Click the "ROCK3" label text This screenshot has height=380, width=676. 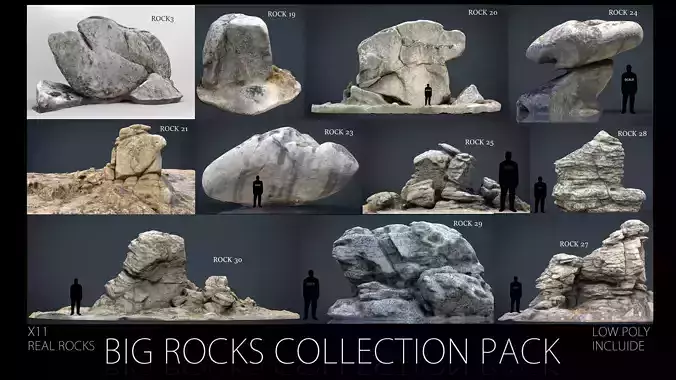click(163, 19)
